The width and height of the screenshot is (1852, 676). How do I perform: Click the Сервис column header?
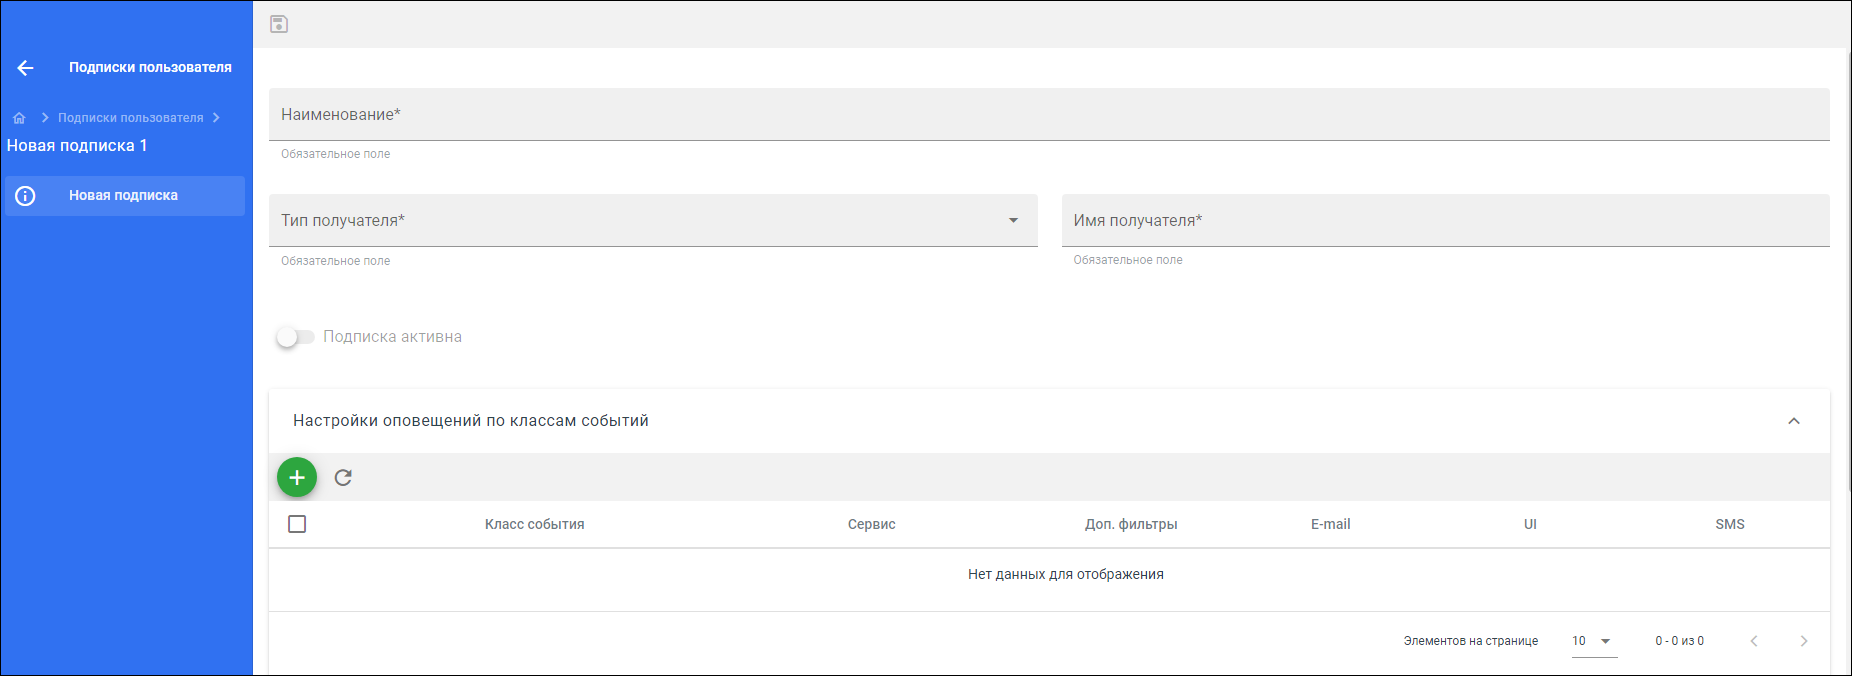click(872, 524)
